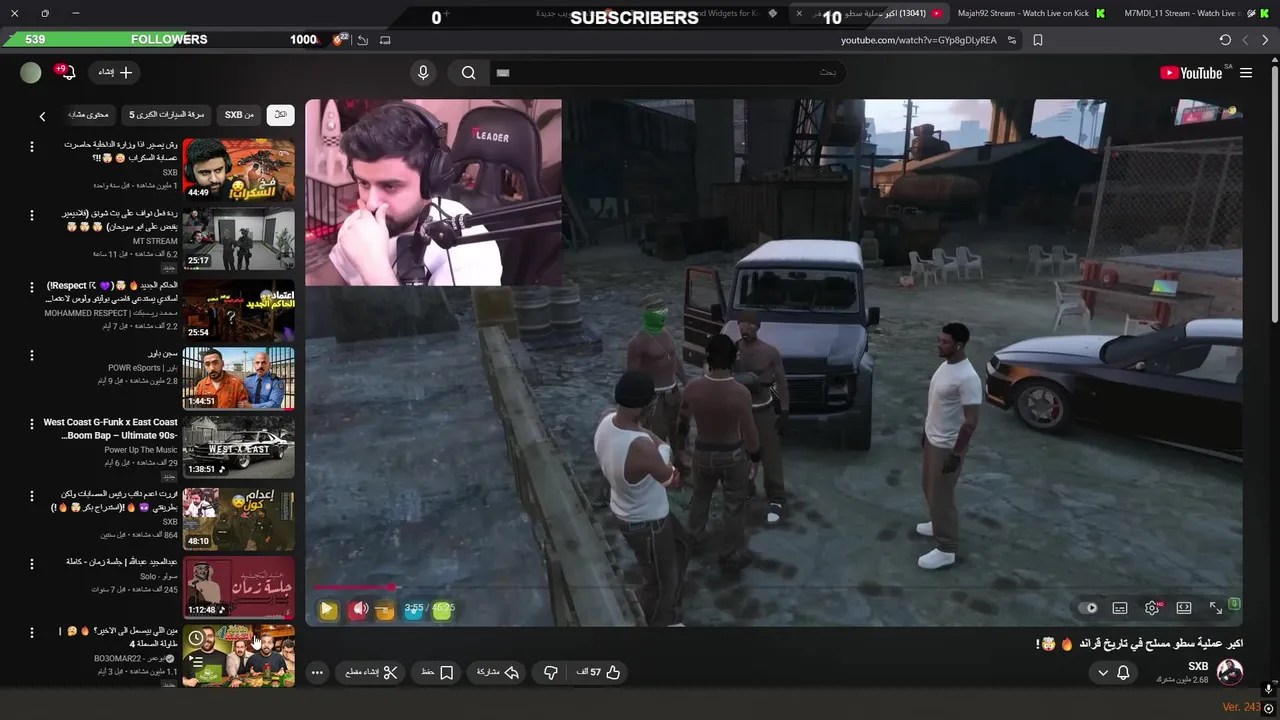Open SXB channel avatar below video
Viewport: 1280px width, 720px height.
click(x=1230, y=672)
